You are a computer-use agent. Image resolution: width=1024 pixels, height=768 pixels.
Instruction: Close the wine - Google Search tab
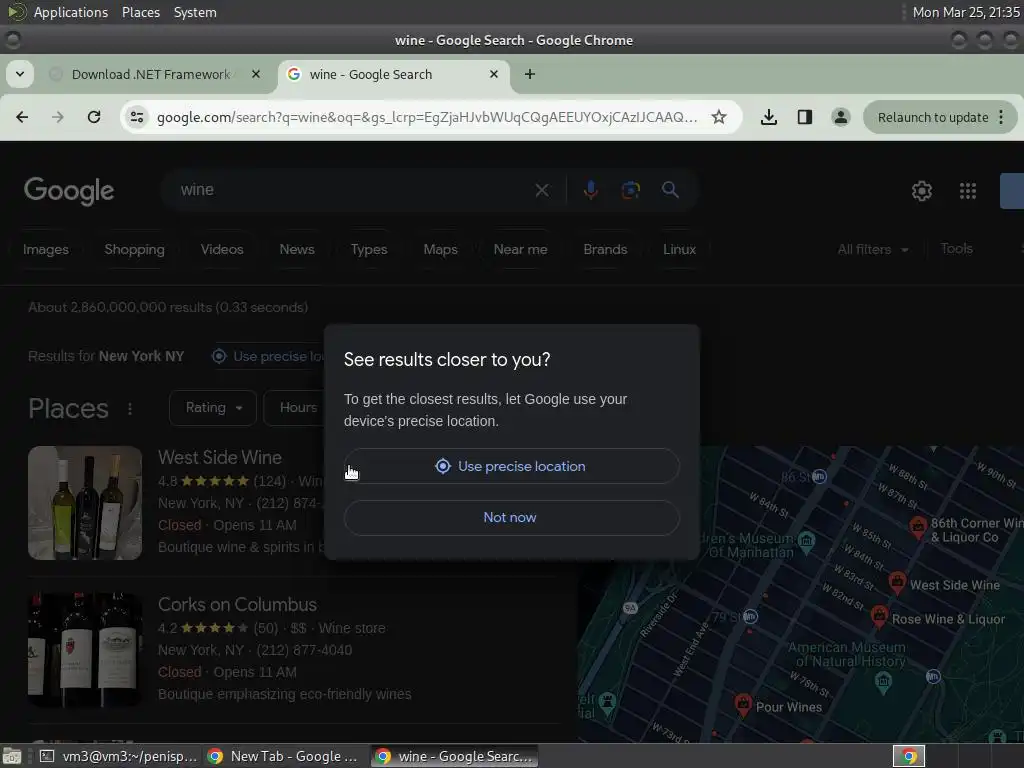coord(494,74)
